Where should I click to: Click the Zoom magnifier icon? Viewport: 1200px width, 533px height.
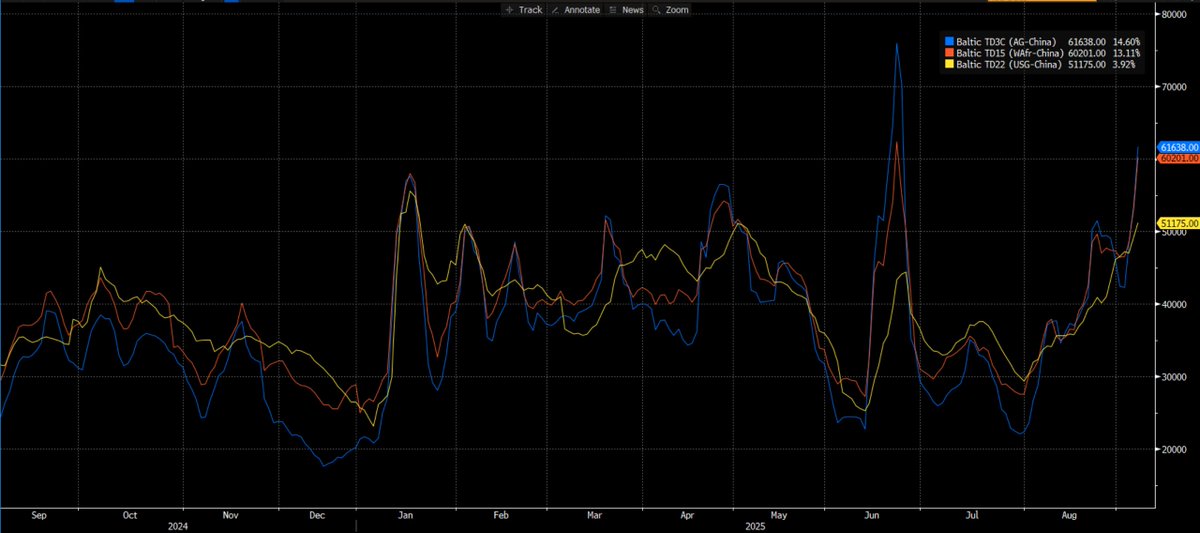pos(657,10)
